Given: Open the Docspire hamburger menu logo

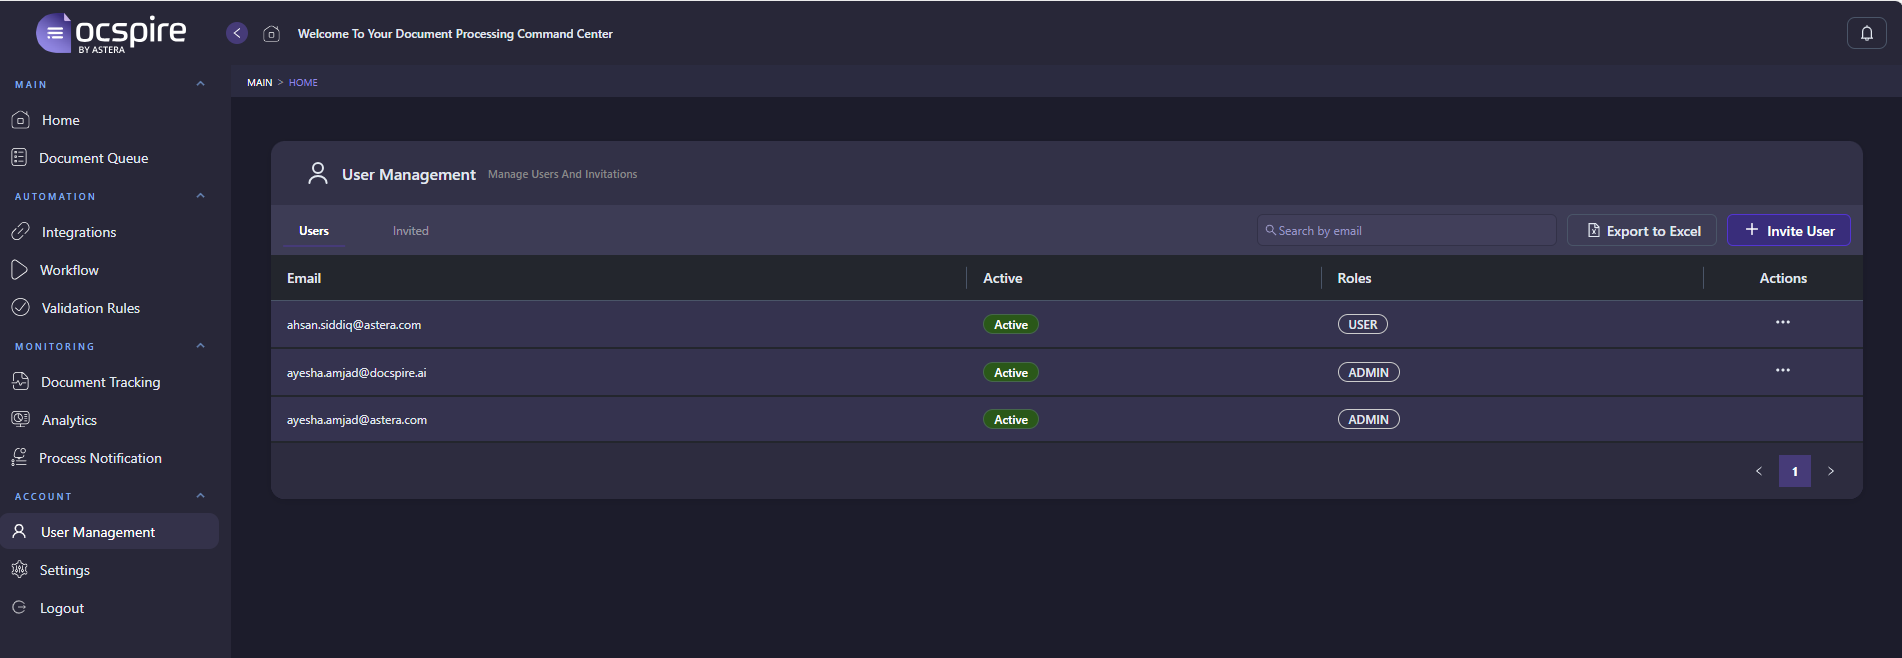Looking at the screenshot, I should click(x=54, y=33).
